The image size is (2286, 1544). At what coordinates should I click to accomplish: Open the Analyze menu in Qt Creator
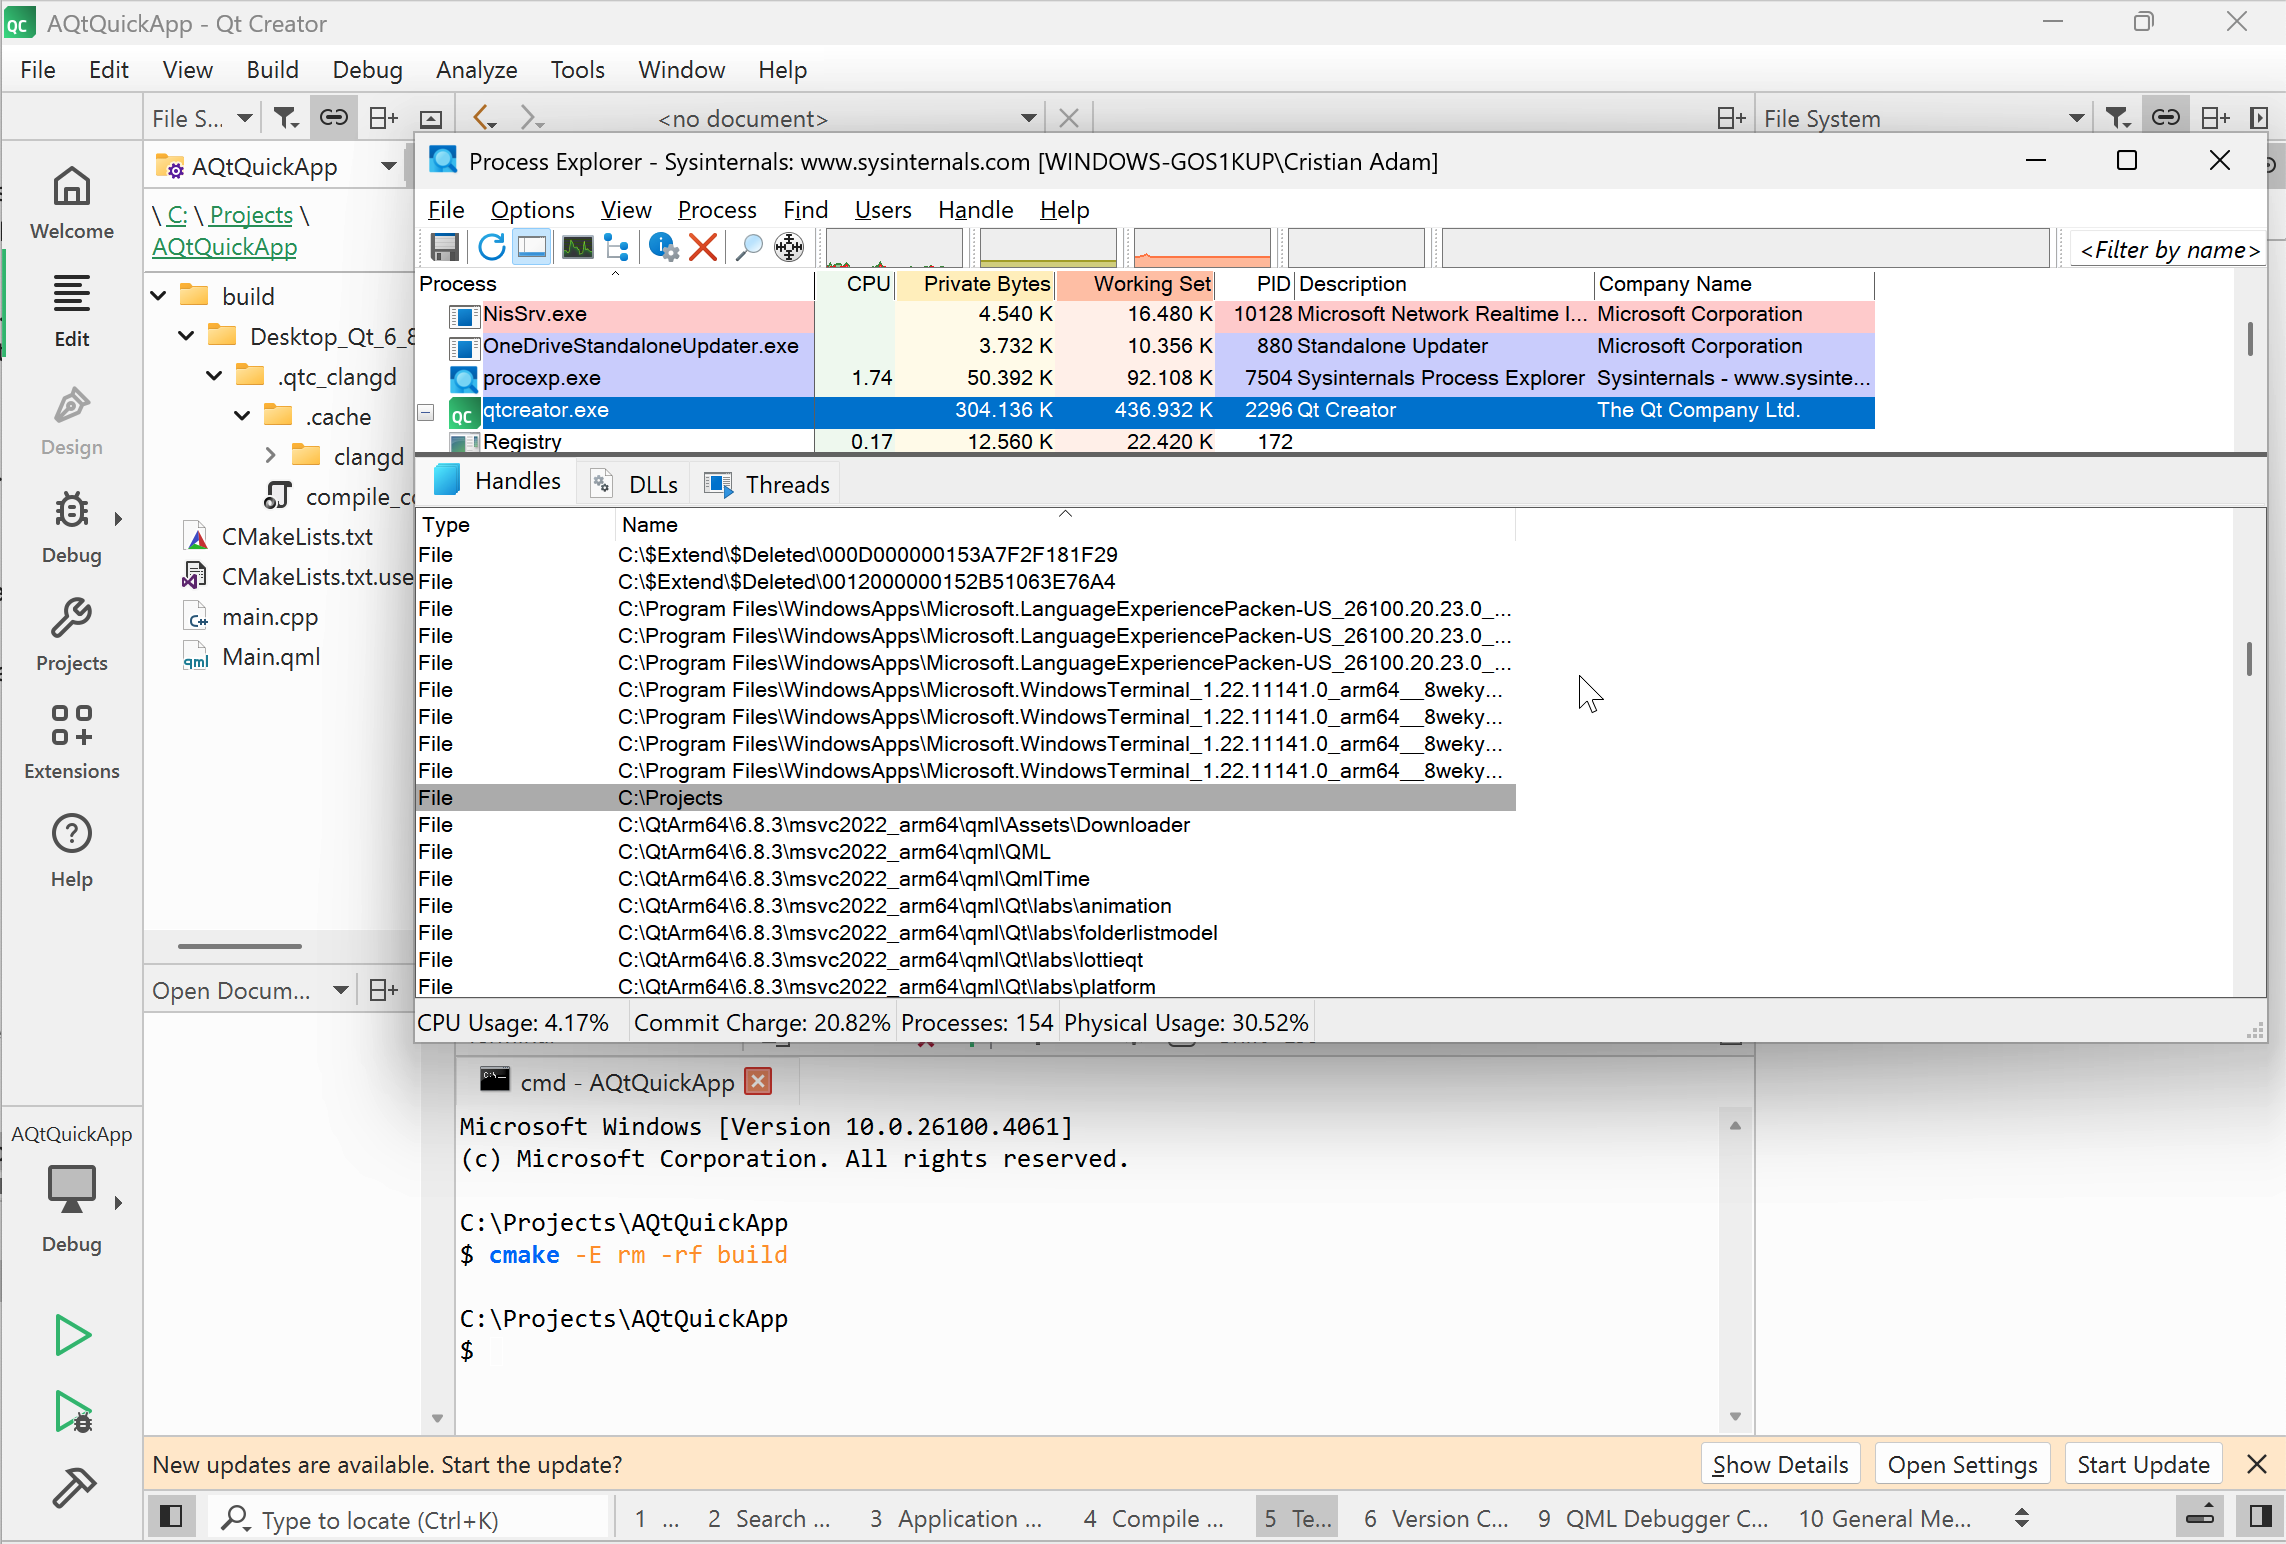click(x=476, y=70)
